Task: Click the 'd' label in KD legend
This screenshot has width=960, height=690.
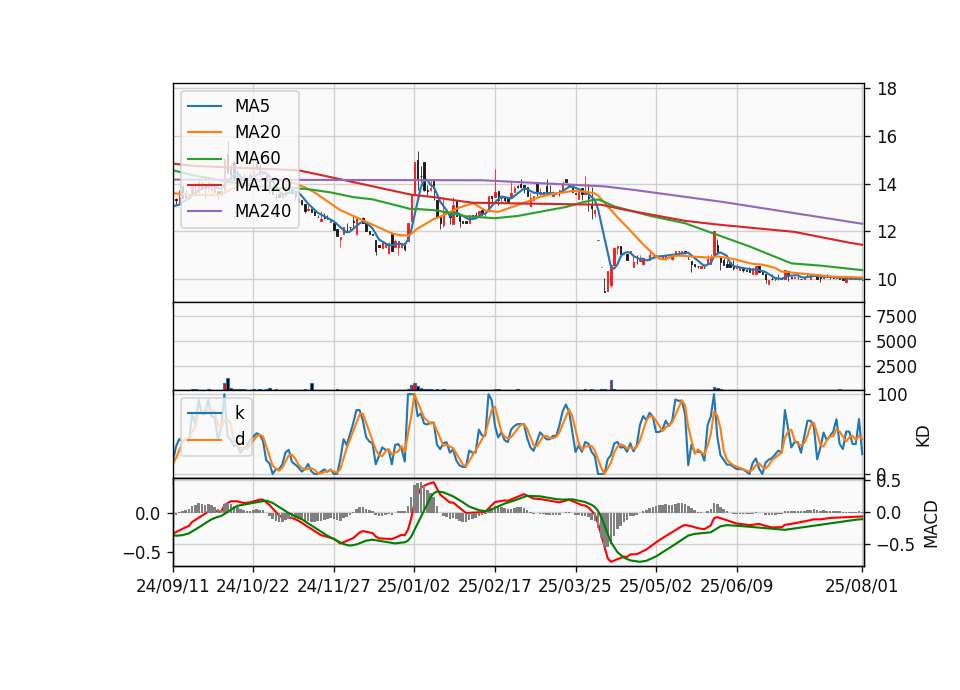Action: click(x=240, y=439)
